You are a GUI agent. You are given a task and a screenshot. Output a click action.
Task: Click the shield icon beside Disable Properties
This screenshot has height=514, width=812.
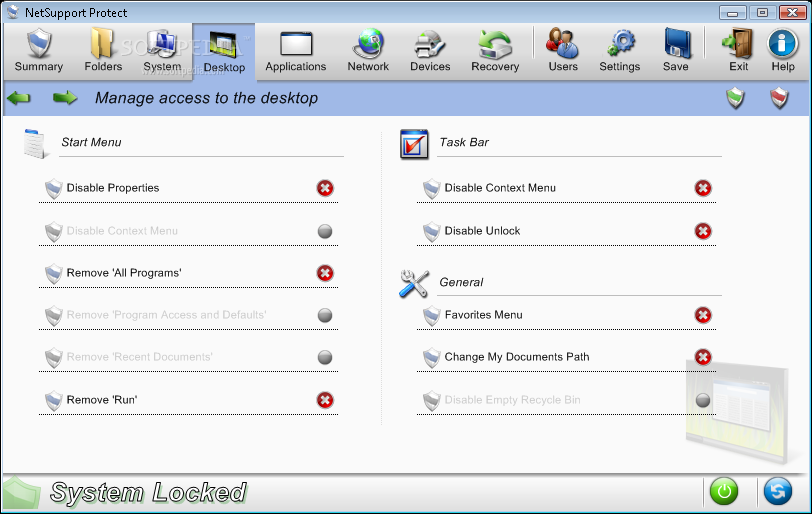53,189
